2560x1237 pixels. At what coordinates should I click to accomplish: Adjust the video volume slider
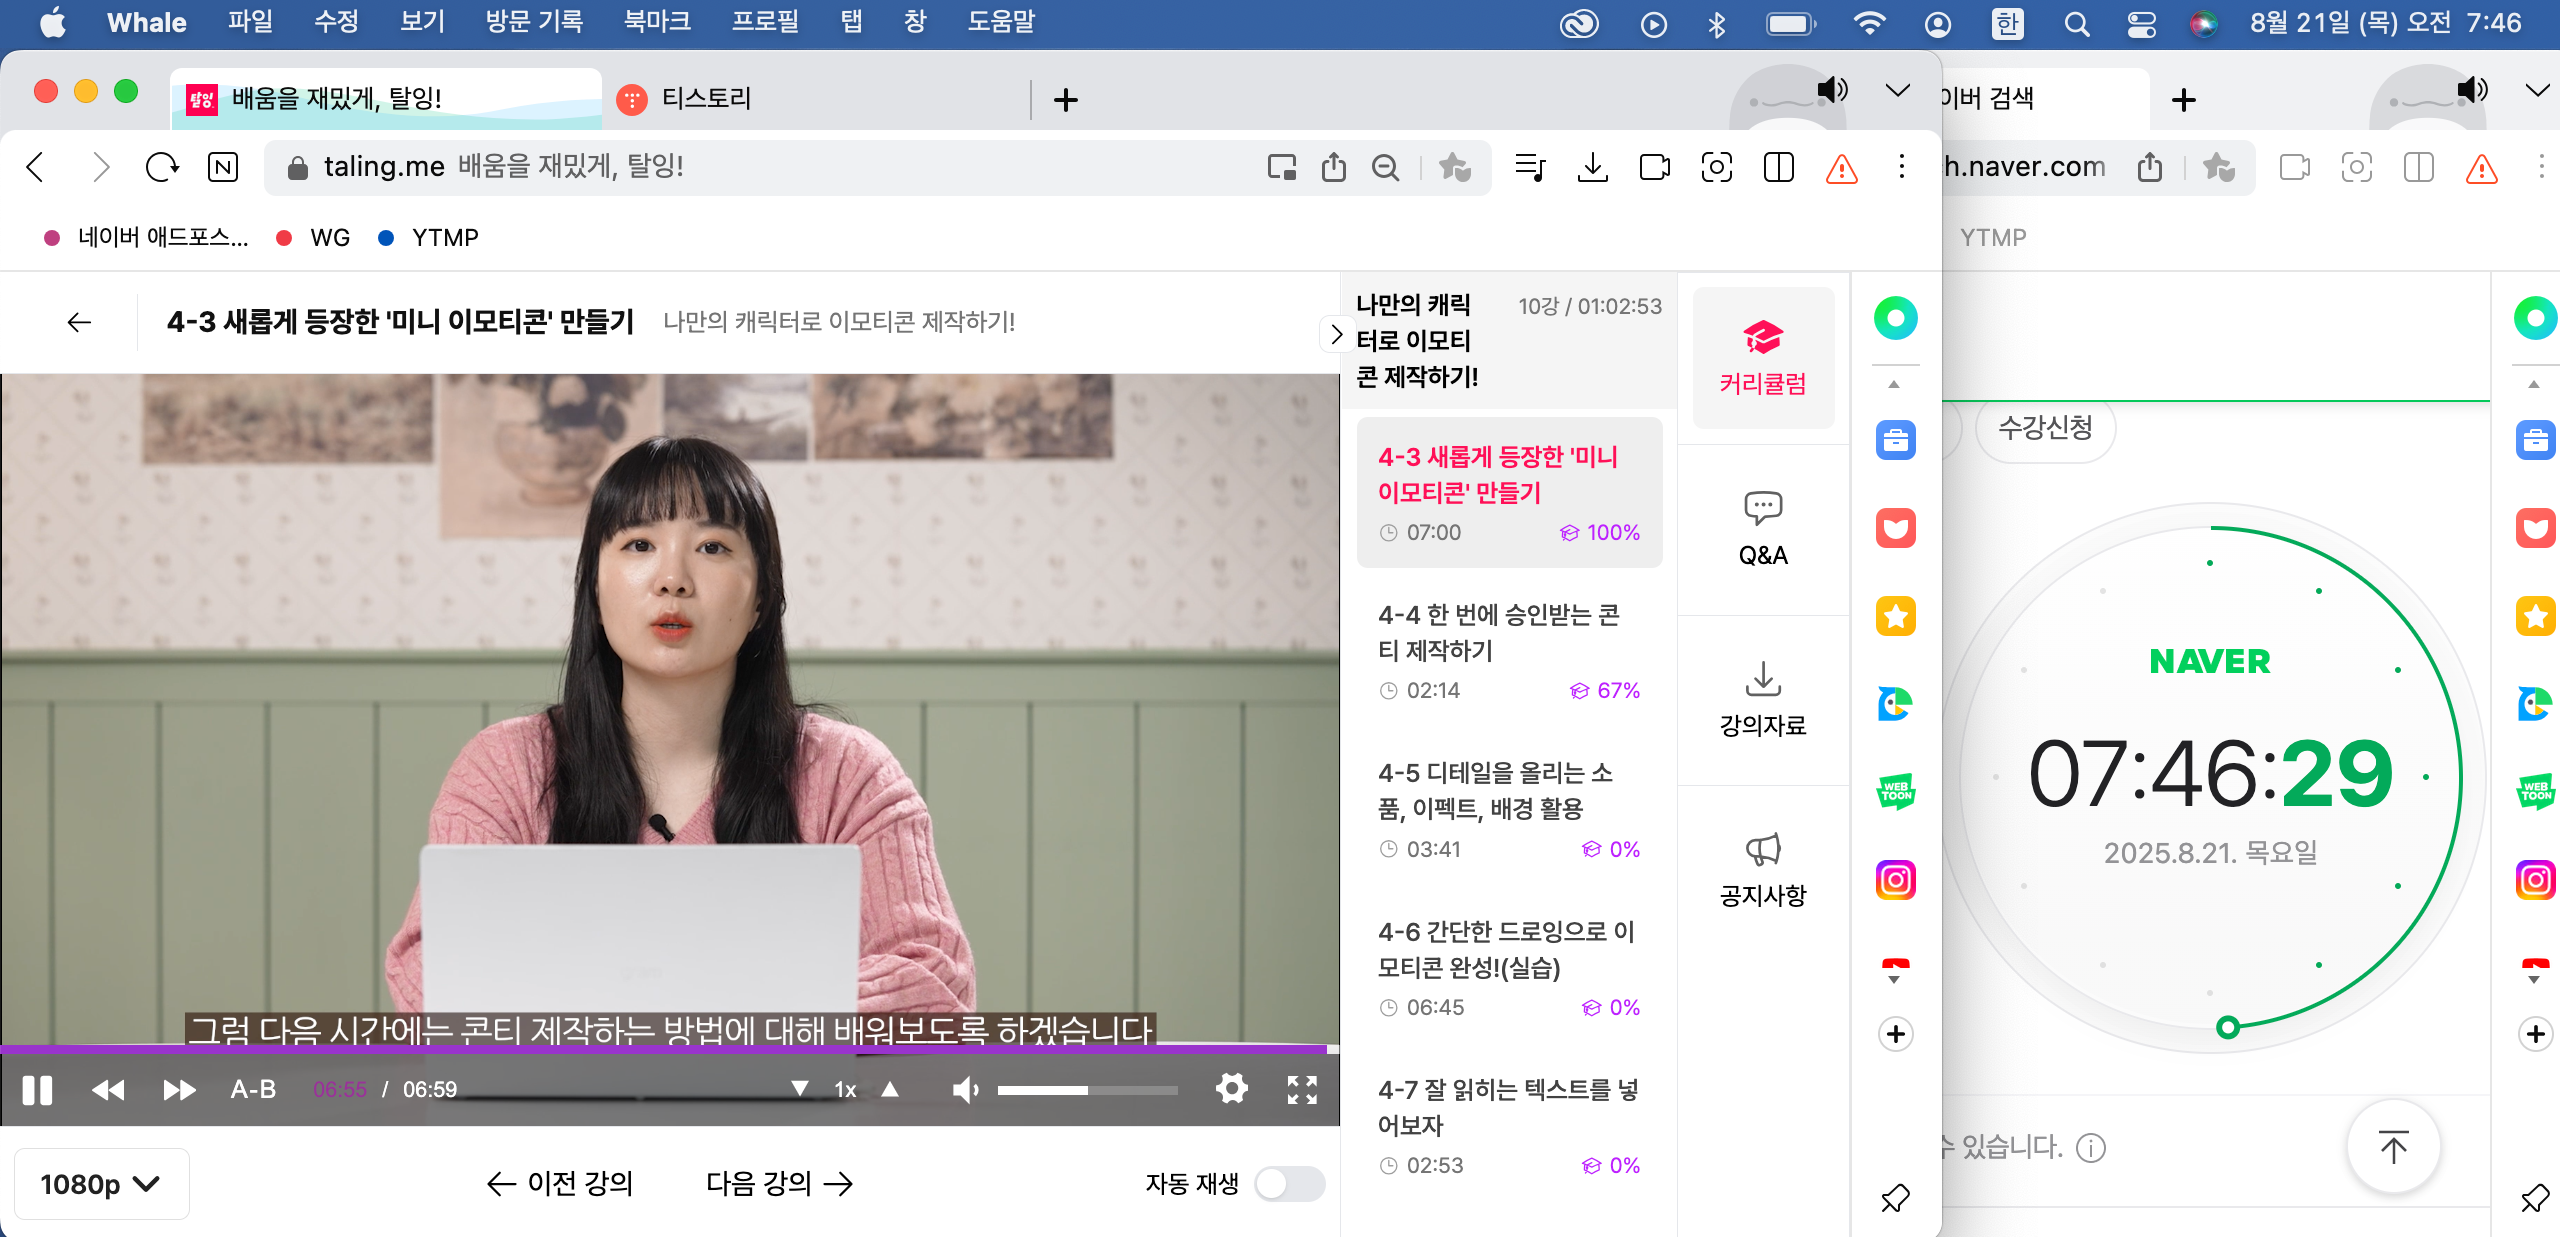tap(1086, 1090)
